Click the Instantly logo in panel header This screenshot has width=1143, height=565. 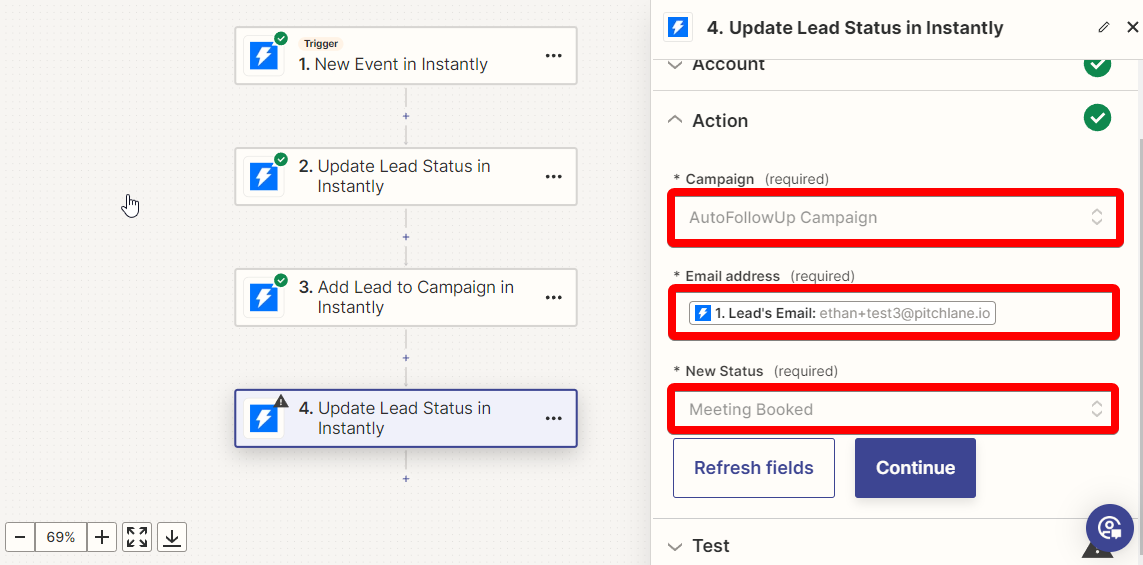[x=678, y=28]
